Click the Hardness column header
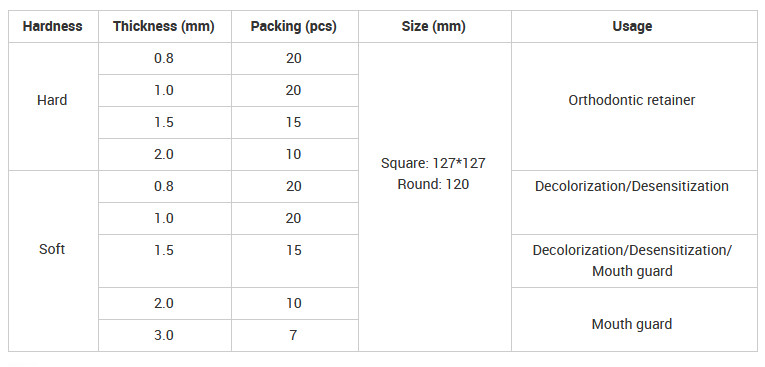765x367 pixels. tap(53, 26)
